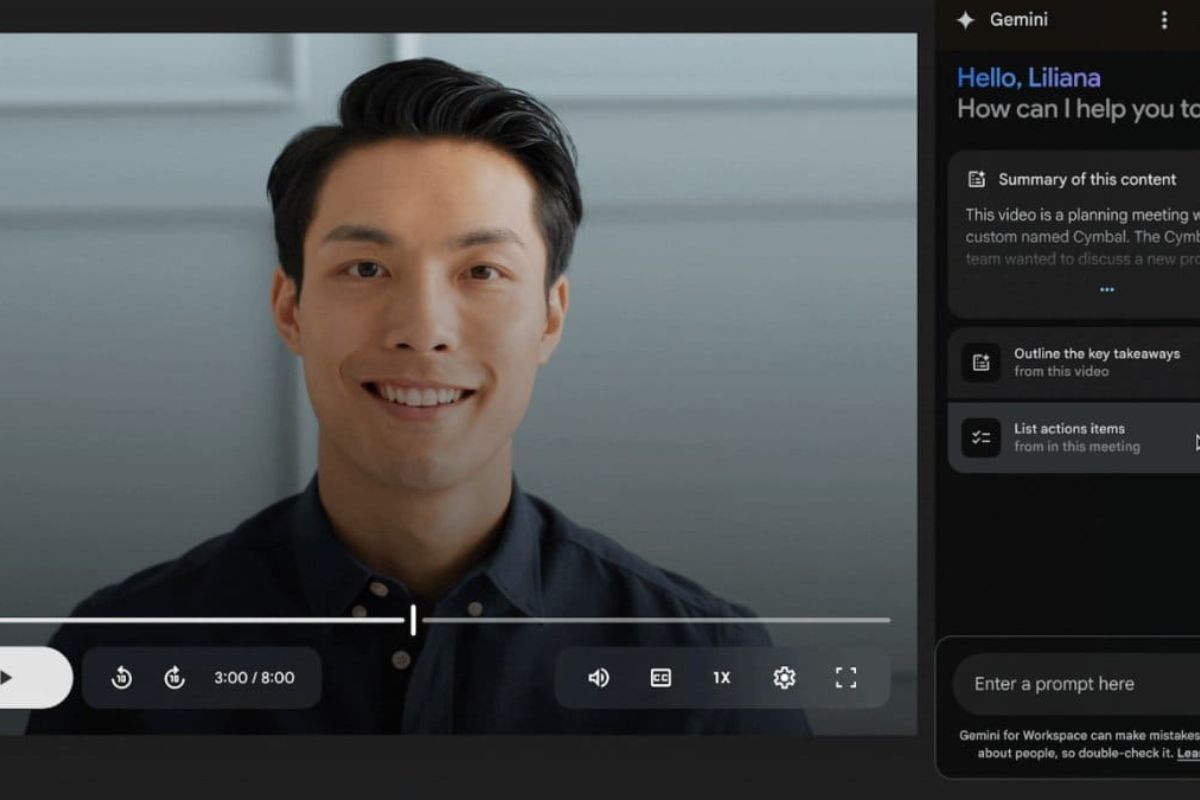Open video settings gear icon
Screen dimensions: 1200x800
coord(784,678)
